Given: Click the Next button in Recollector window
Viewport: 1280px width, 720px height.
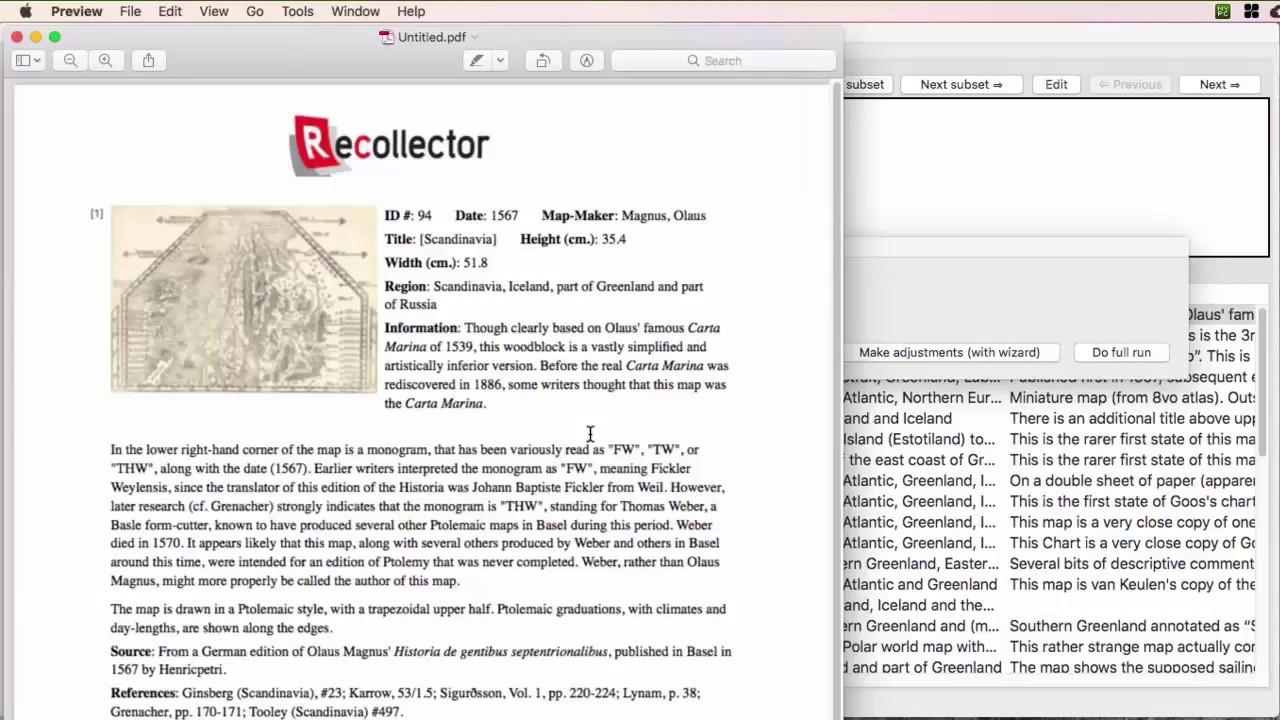Looking at the screenshot, I should pos(1219,85).
